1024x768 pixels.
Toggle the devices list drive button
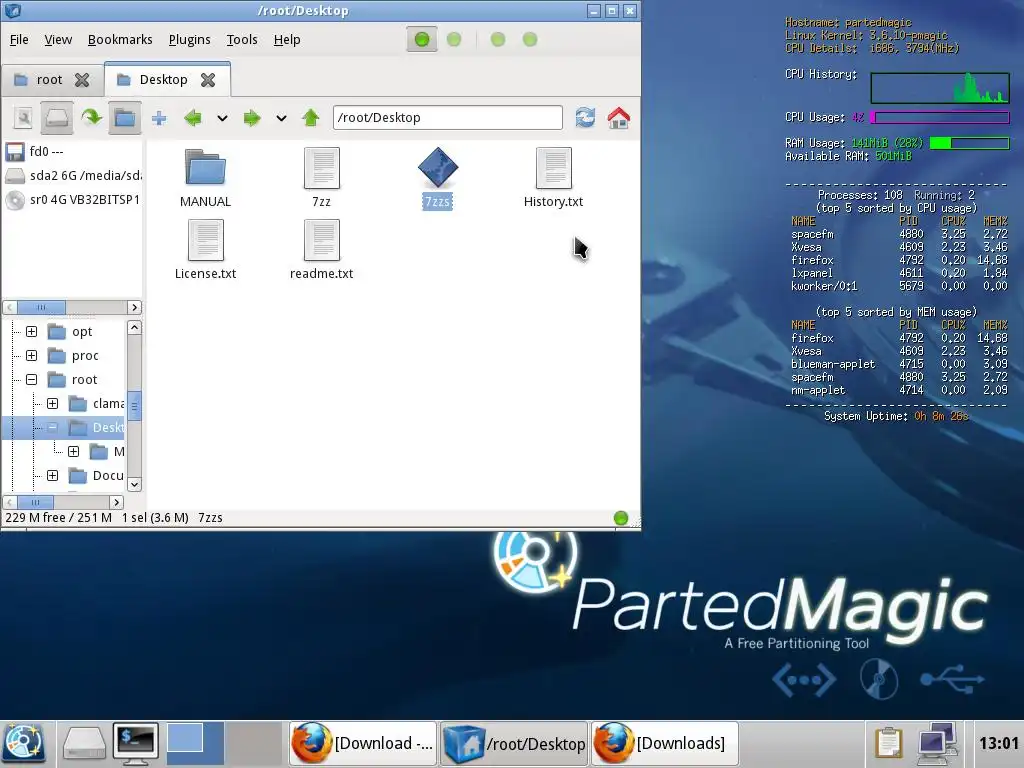pyautogui.click(x=57, y=118)
